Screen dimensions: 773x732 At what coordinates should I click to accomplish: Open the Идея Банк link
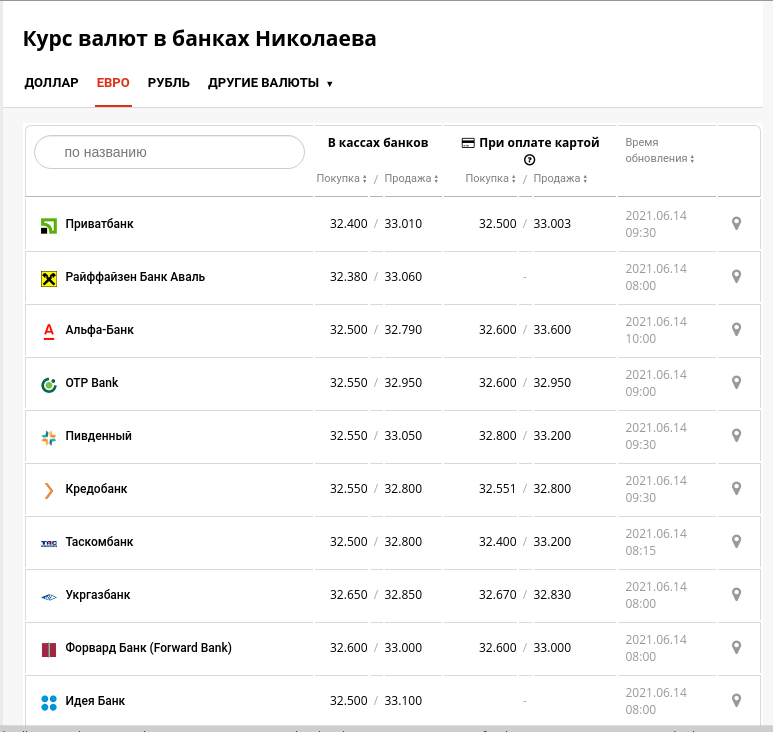pyautogui.click(x=95, y=700)
